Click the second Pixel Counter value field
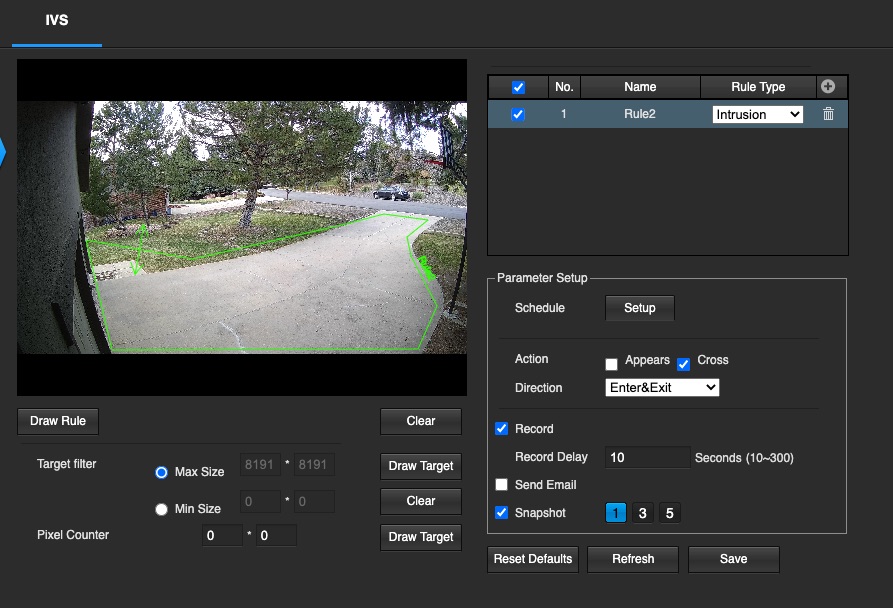Viewport: 893px width, 608px height. pyautogui.click(x=276, y=536)
